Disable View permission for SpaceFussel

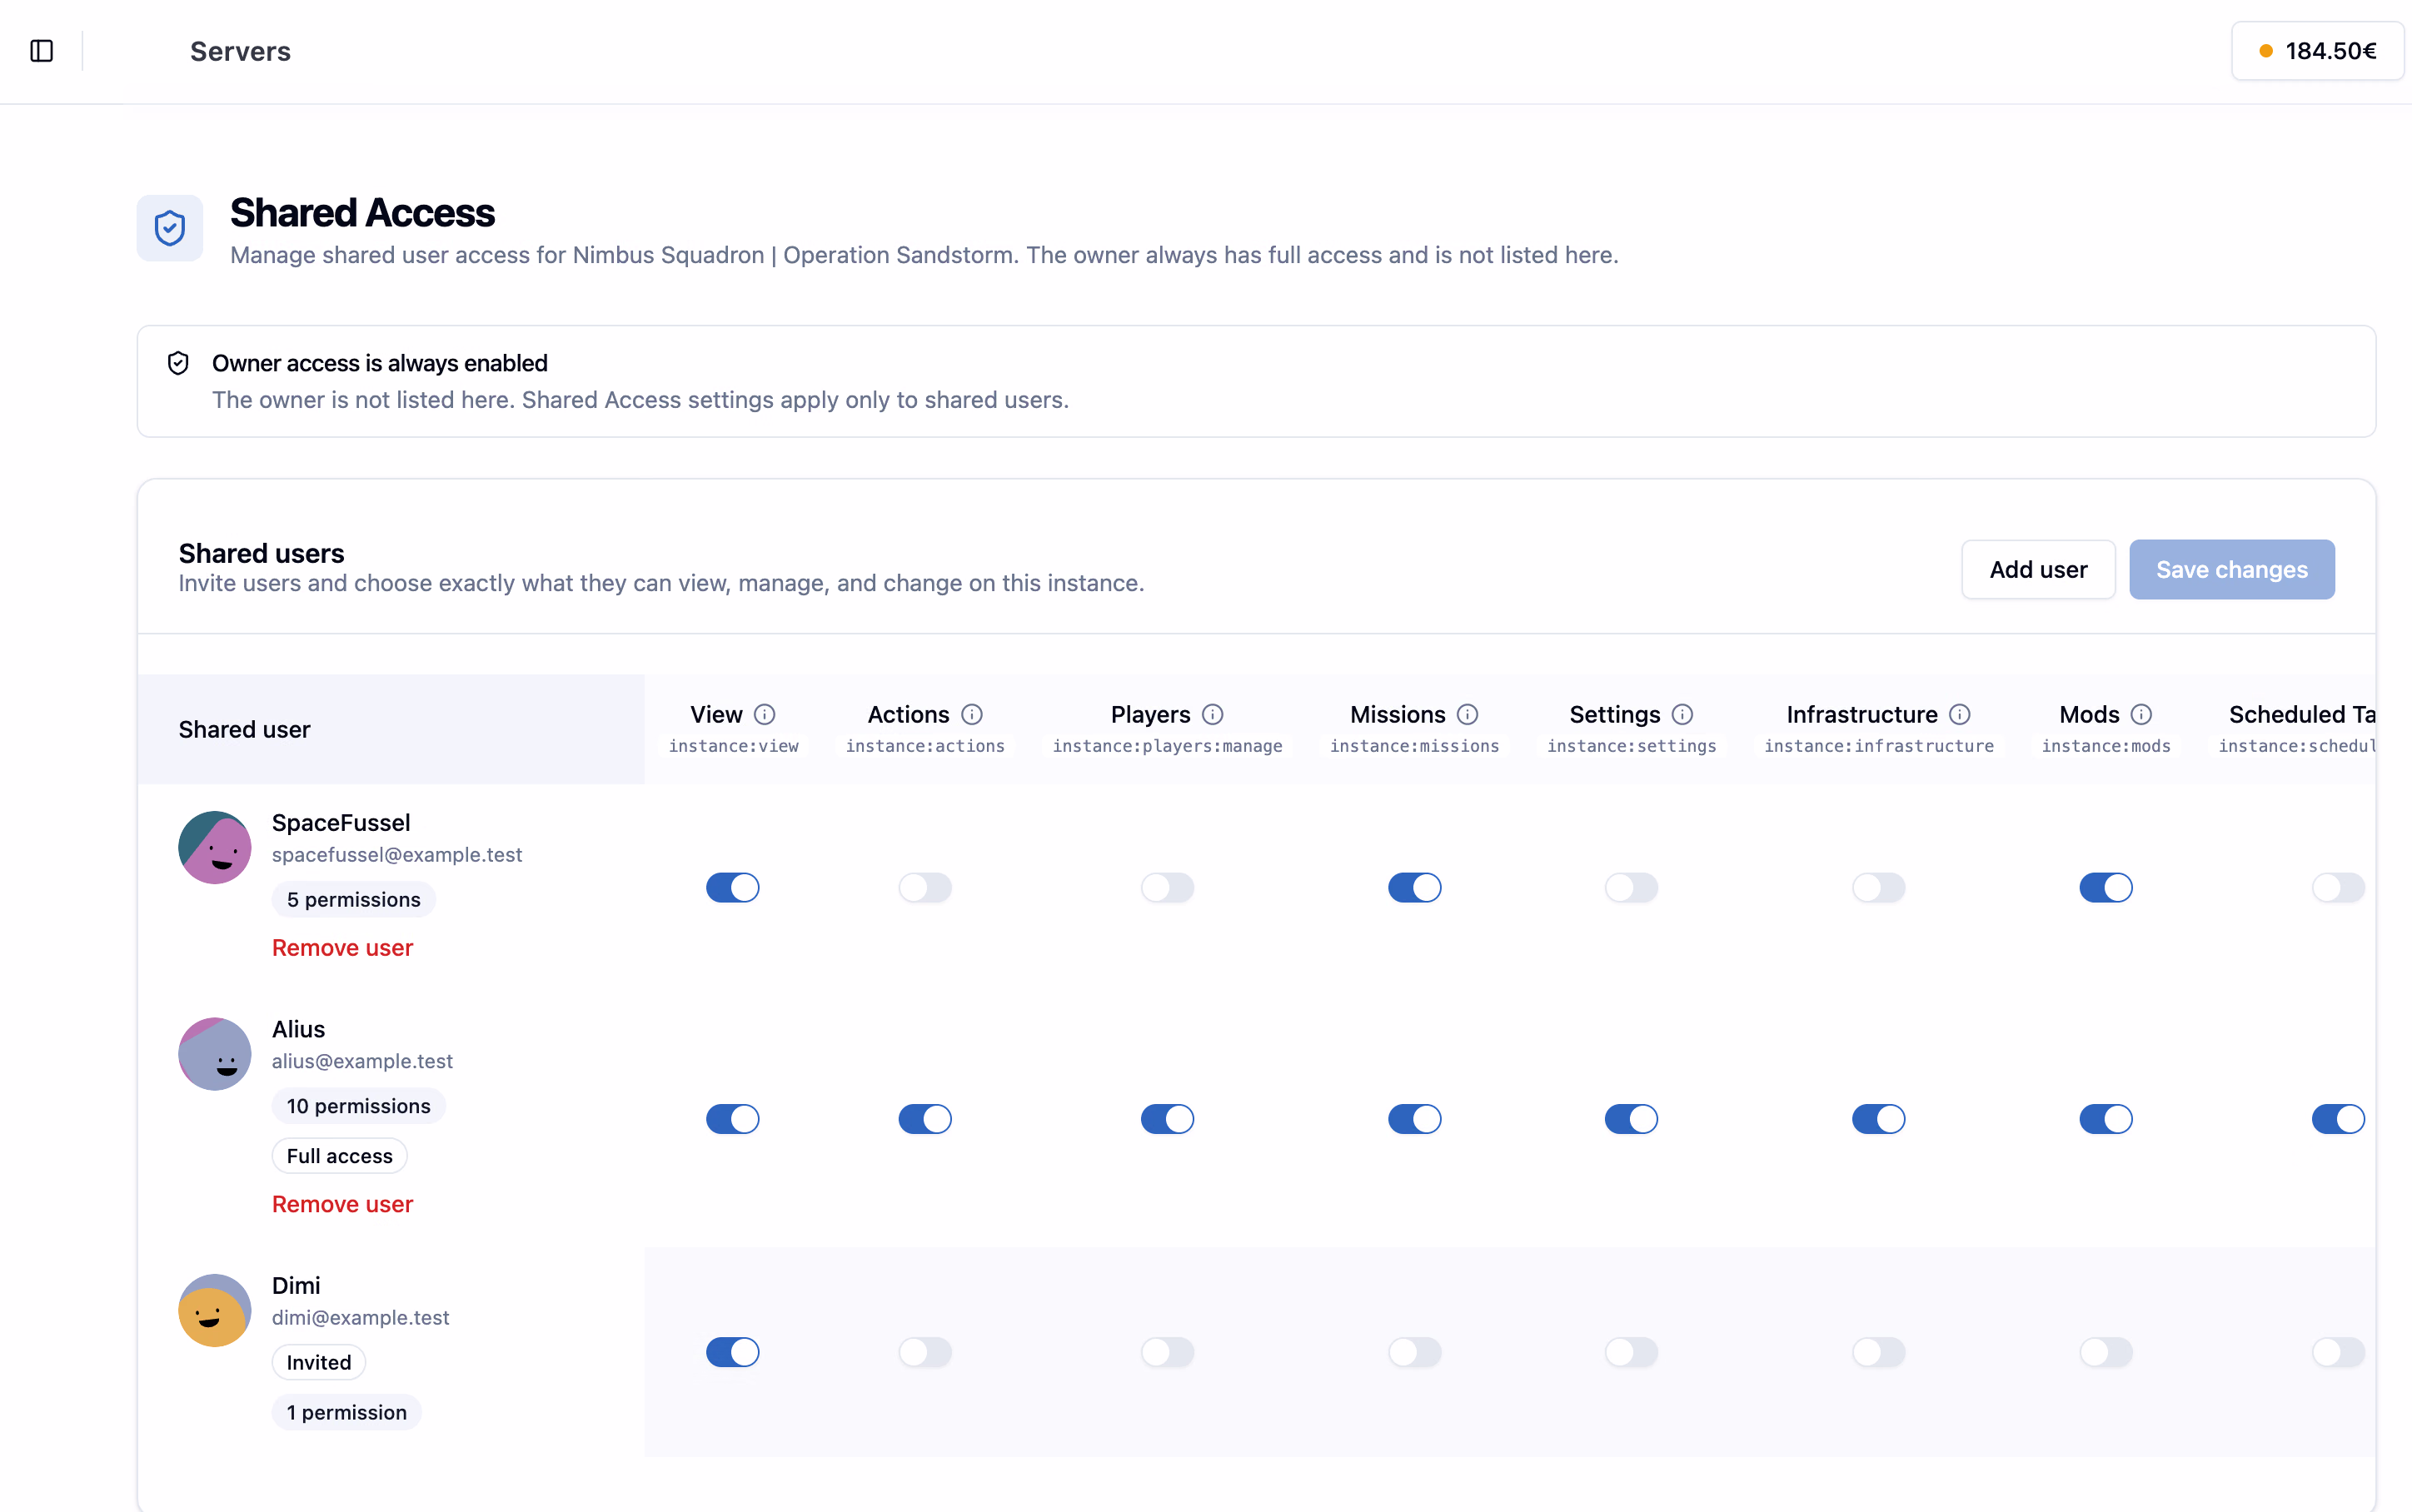tap(733, 887)
